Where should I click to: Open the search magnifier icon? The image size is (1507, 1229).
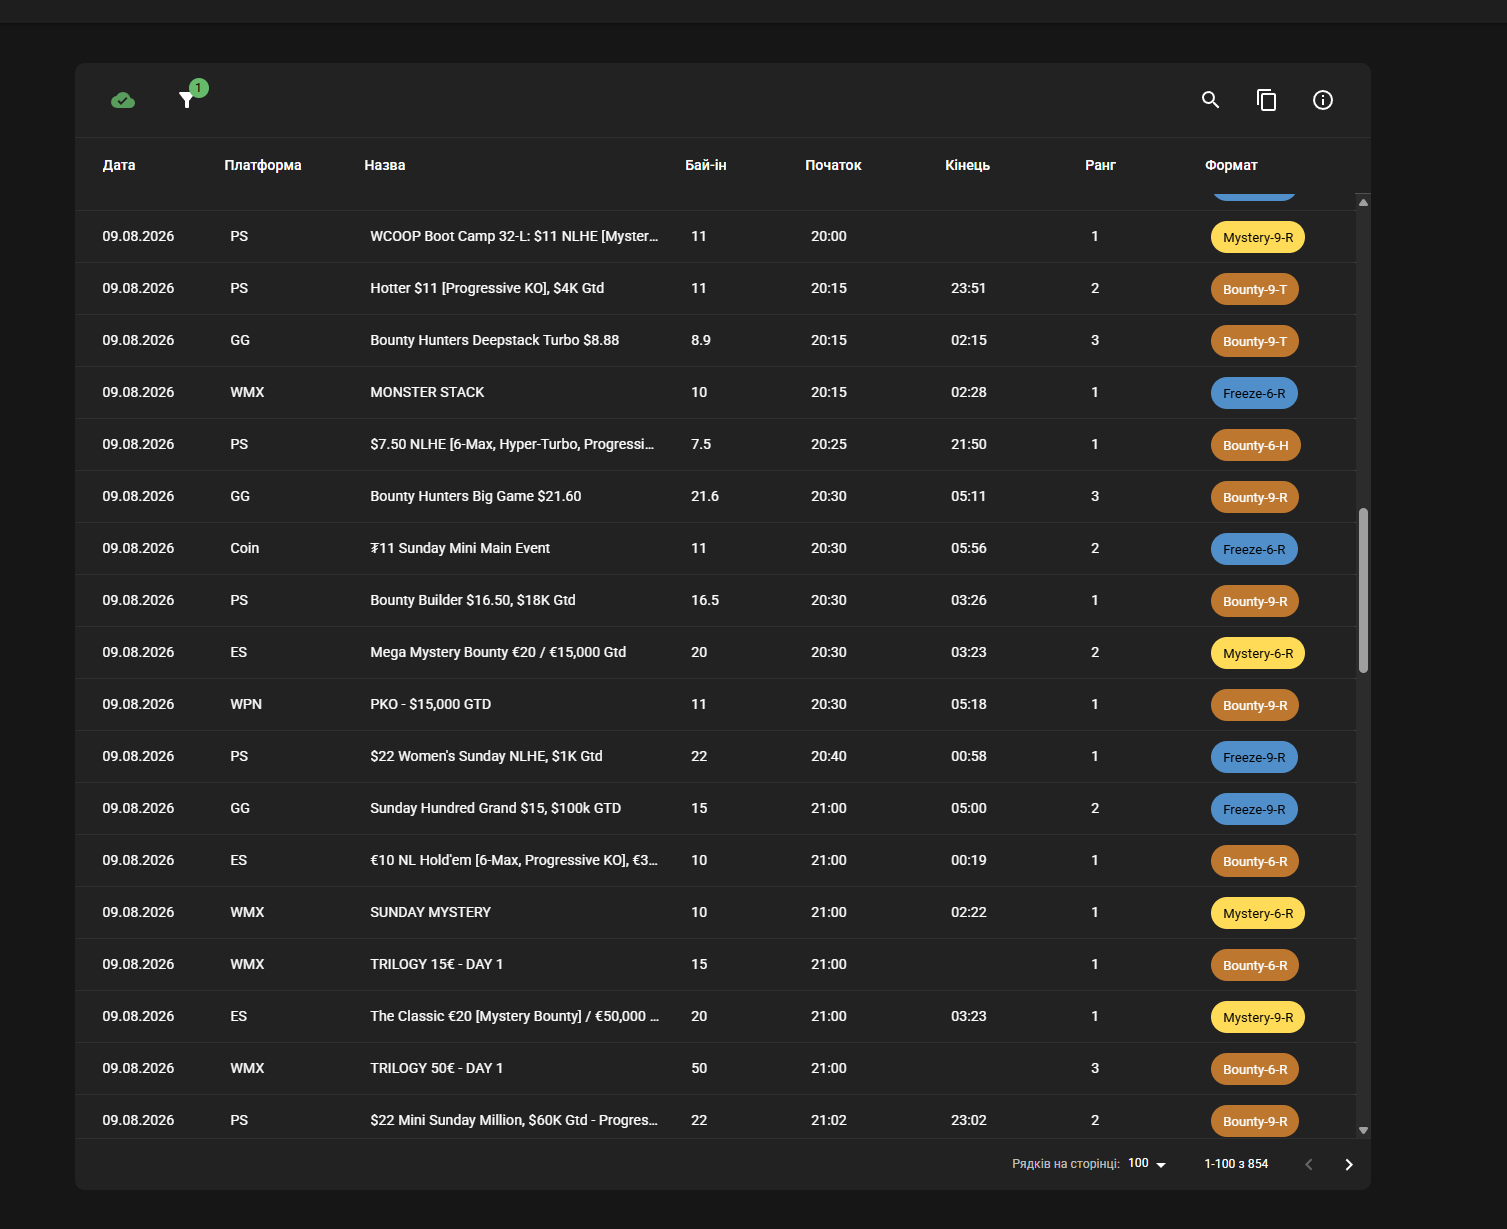coord(1210,100)
